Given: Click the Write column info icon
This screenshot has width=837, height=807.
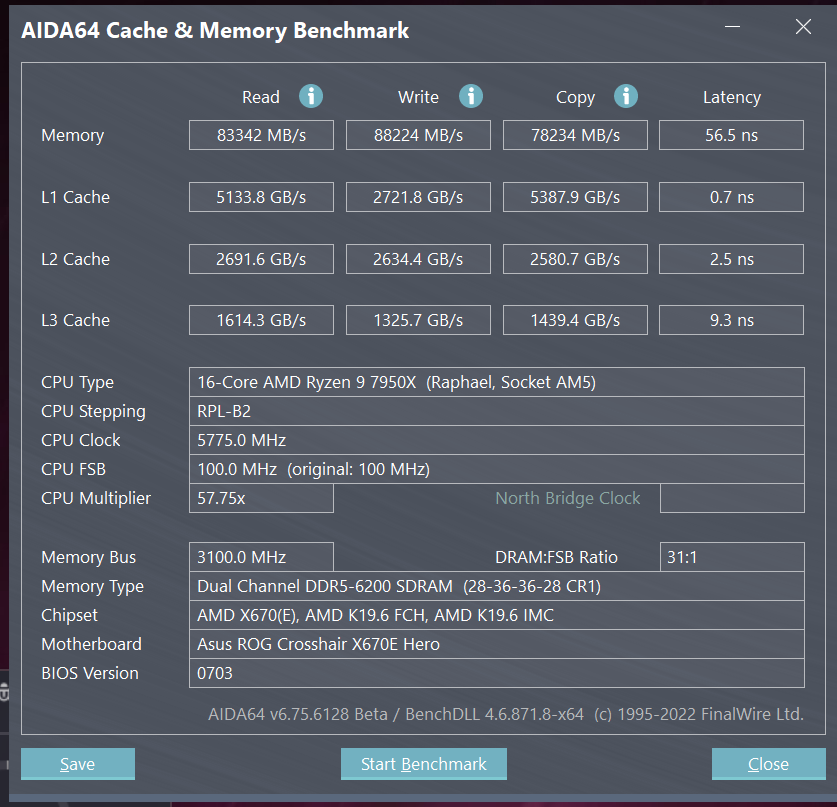Looking at the screenshot, I should (471, 97).
